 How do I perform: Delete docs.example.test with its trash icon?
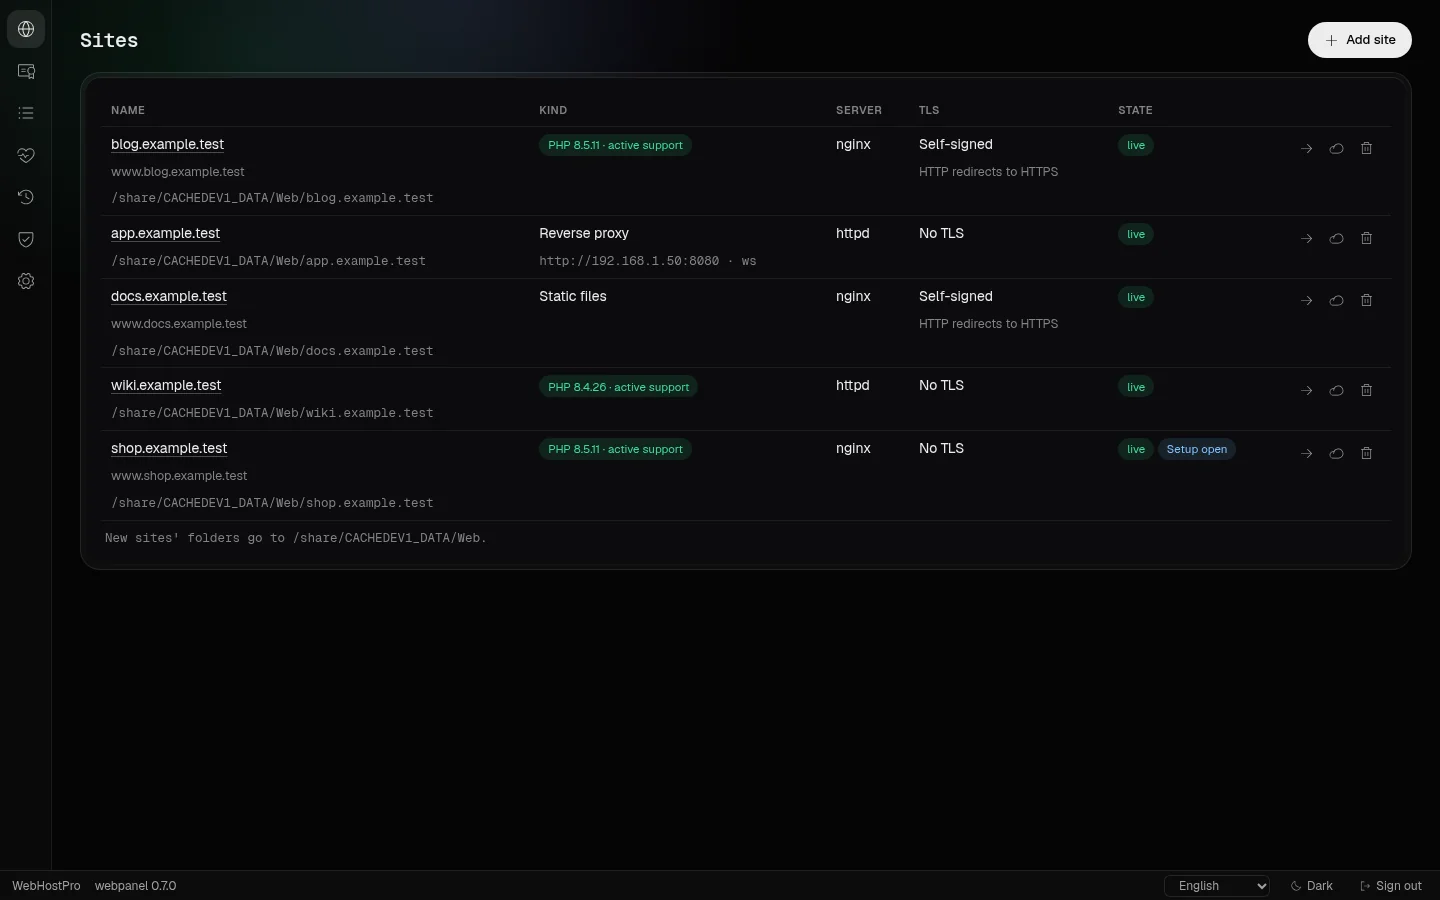coord(1366,300)
